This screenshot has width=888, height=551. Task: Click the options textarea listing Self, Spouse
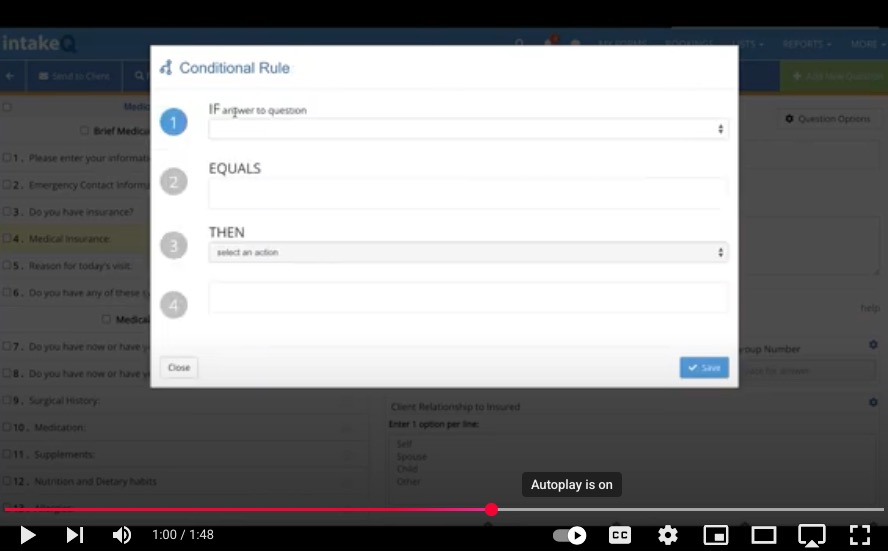[x=633, y=468]
